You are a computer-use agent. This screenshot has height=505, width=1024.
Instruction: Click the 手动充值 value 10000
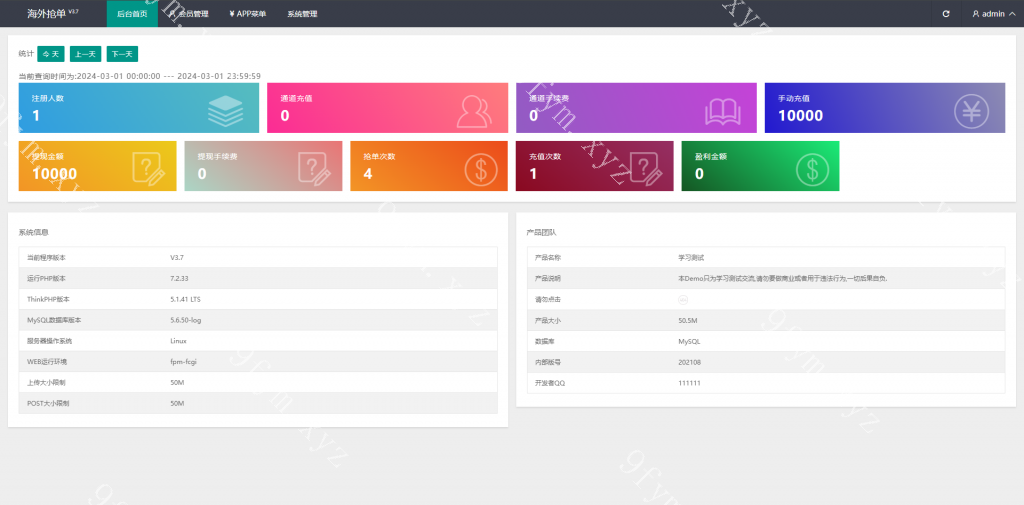[x=801, y=116]
